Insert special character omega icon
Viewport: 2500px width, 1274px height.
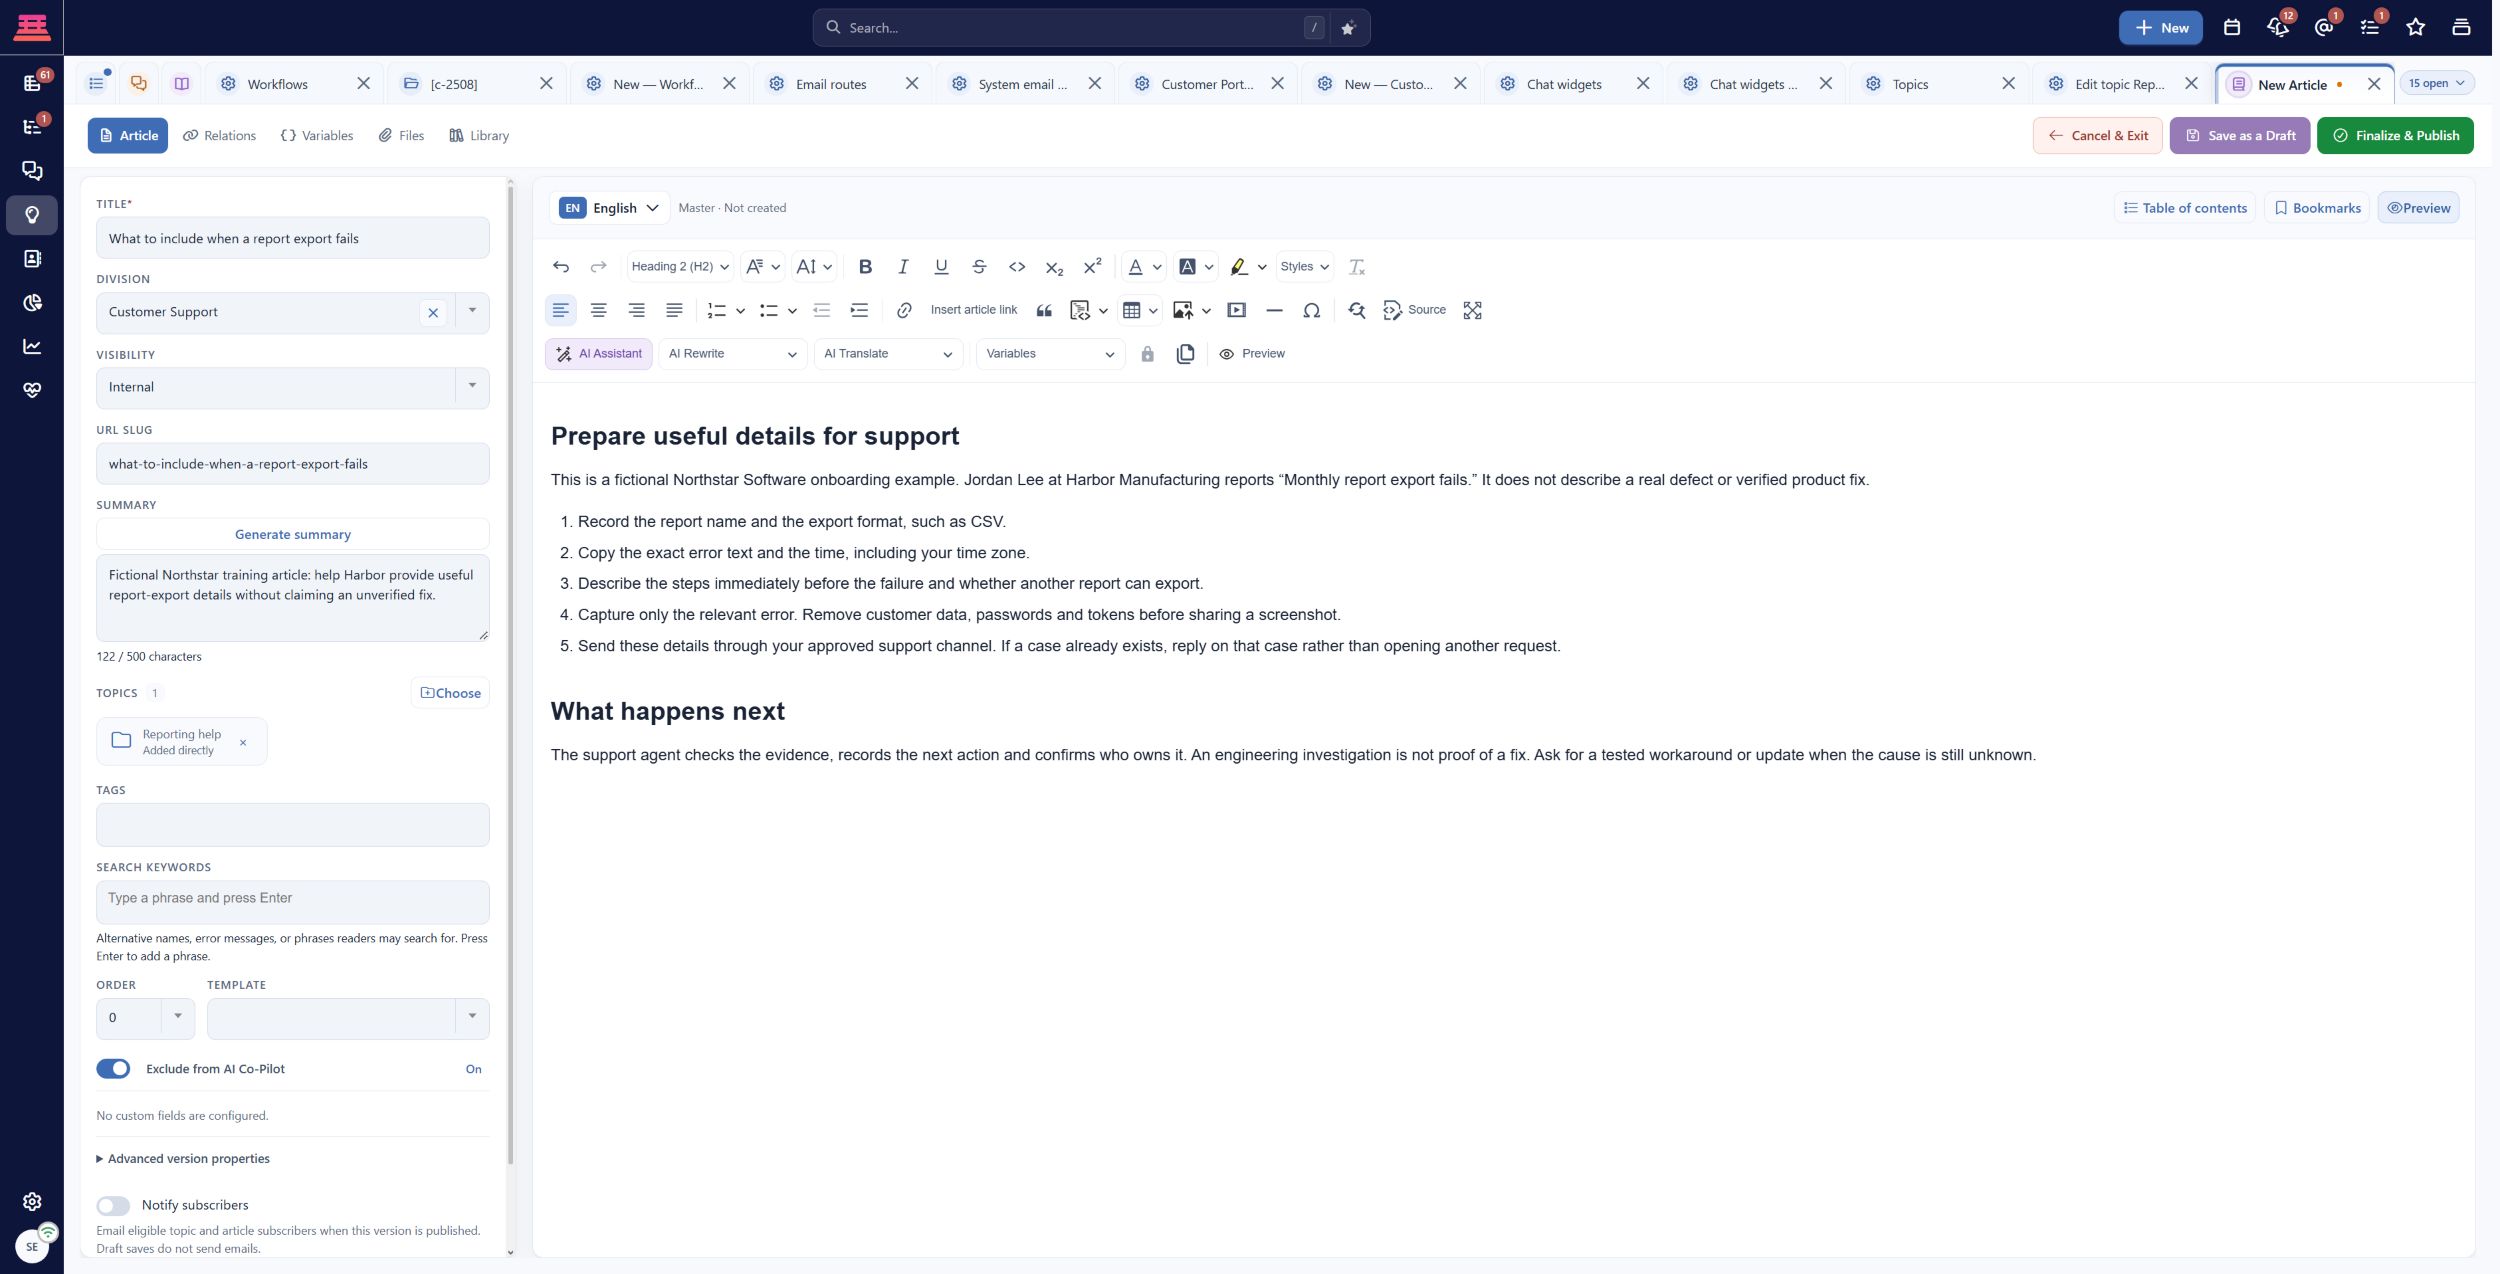point(1312,310)
